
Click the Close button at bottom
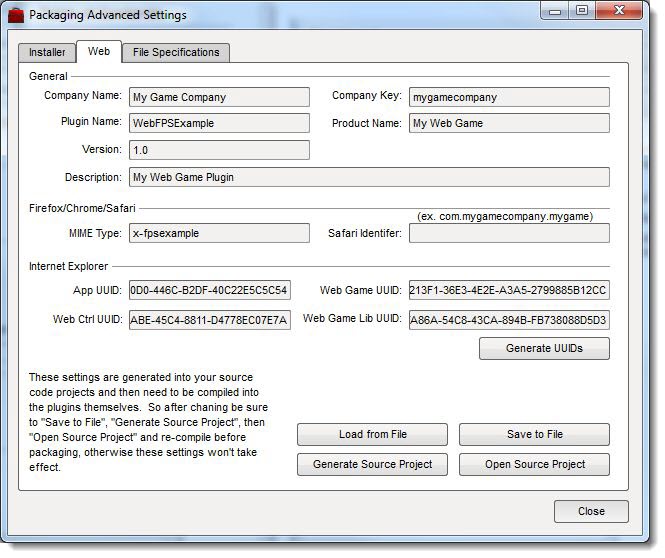591,511
